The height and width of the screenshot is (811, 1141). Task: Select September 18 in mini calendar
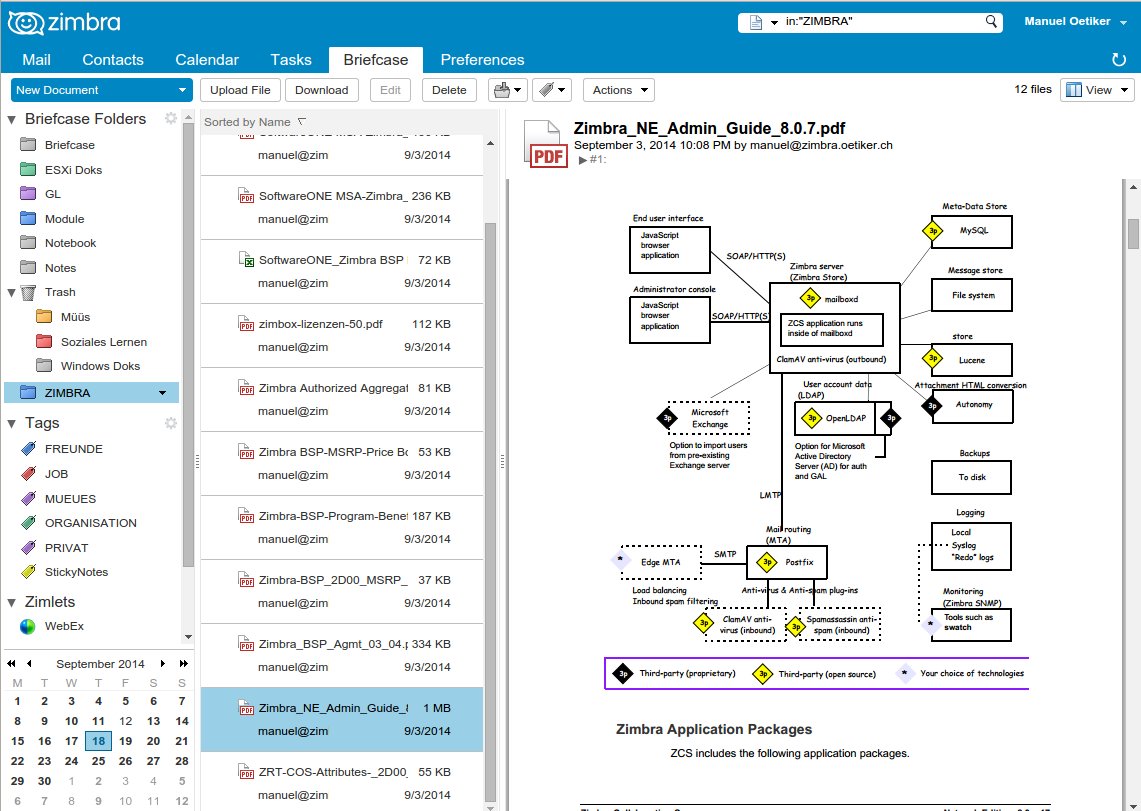[98, 741]
